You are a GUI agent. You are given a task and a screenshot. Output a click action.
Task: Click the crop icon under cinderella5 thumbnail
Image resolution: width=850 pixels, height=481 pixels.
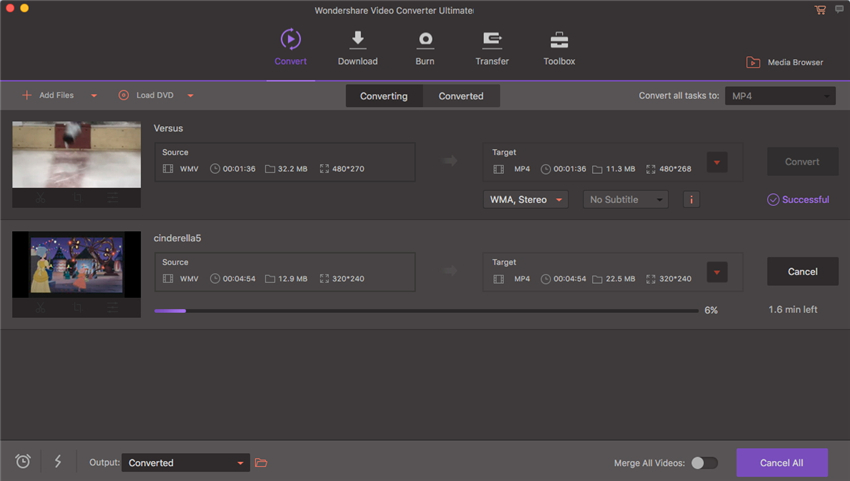(77, 308)
